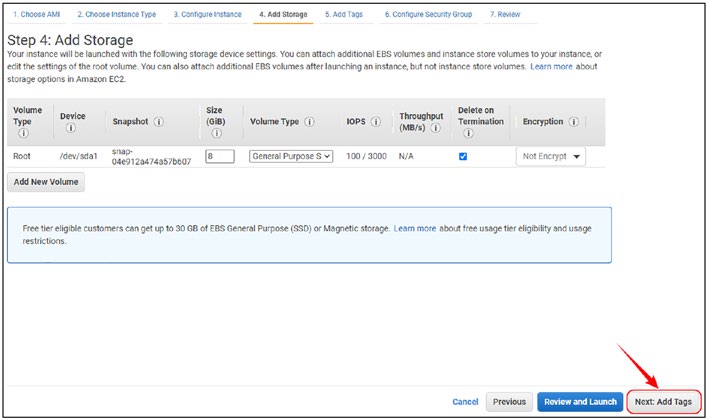Click the info icon under Device header

[x=70, y=128]
